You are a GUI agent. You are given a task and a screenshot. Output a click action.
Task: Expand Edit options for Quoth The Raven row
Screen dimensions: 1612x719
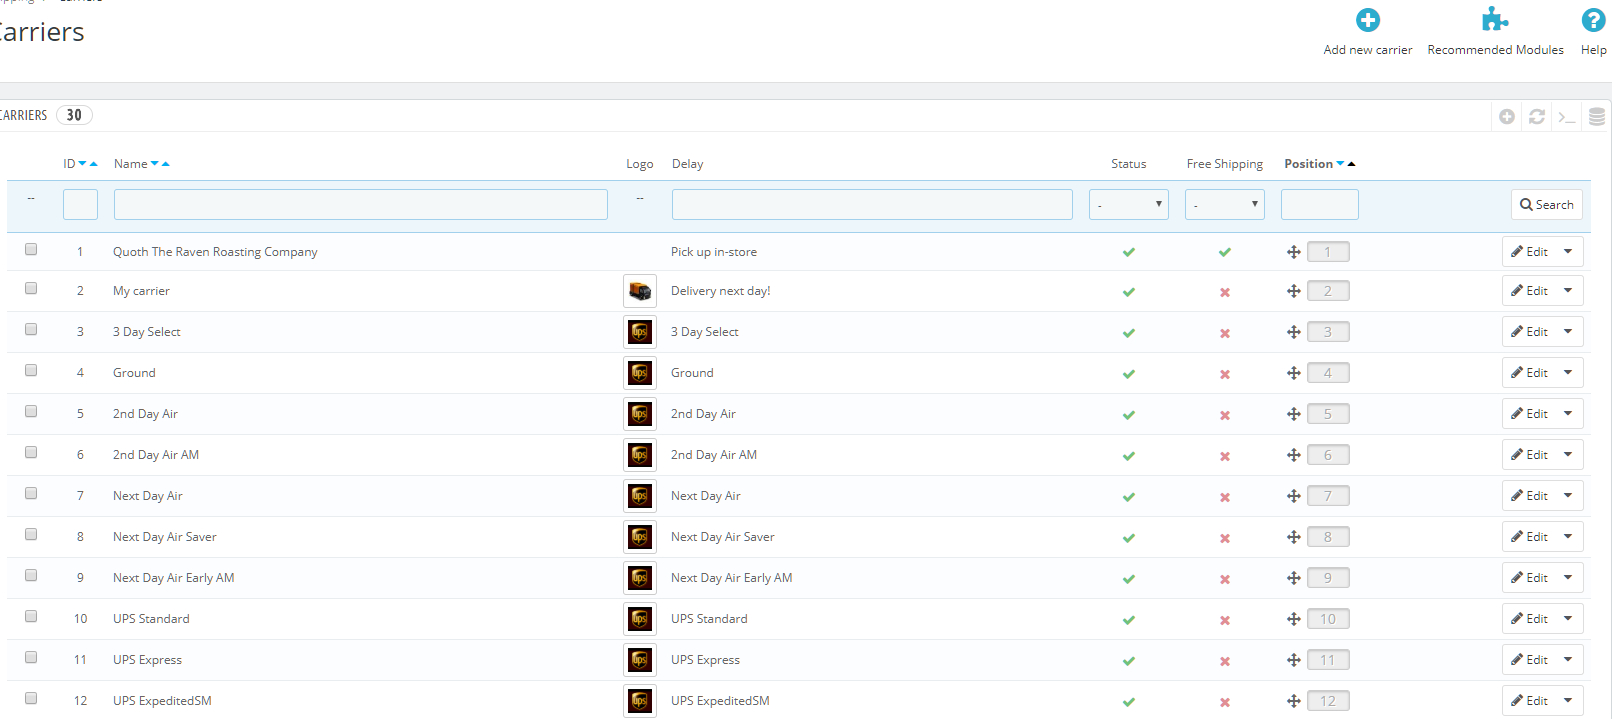1568,252
